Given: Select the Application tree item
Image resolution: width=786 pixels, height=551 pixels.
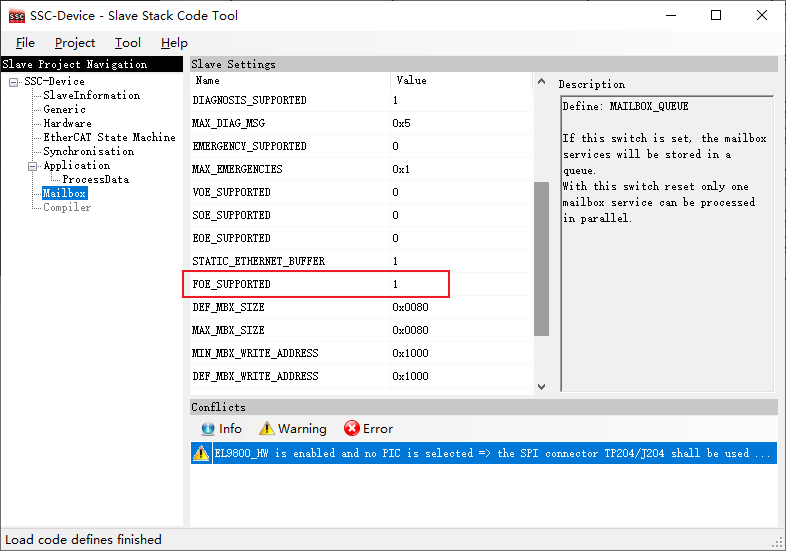Looking at the screenshot, I should 76,165.
